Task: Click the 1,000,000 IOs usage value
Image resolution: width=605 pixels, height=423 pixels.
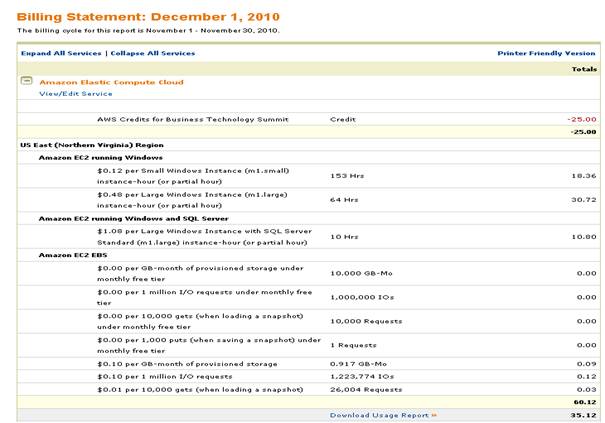Action: (x=362, y=297)
